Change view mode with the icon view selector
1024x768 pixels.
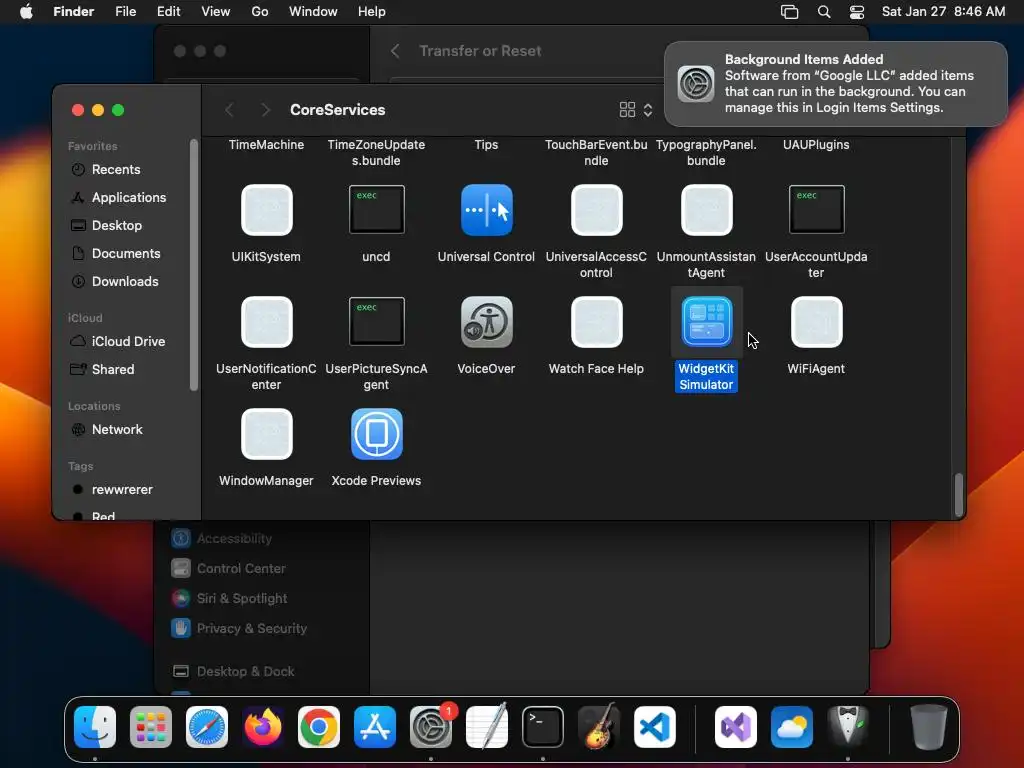pos(636,110)
